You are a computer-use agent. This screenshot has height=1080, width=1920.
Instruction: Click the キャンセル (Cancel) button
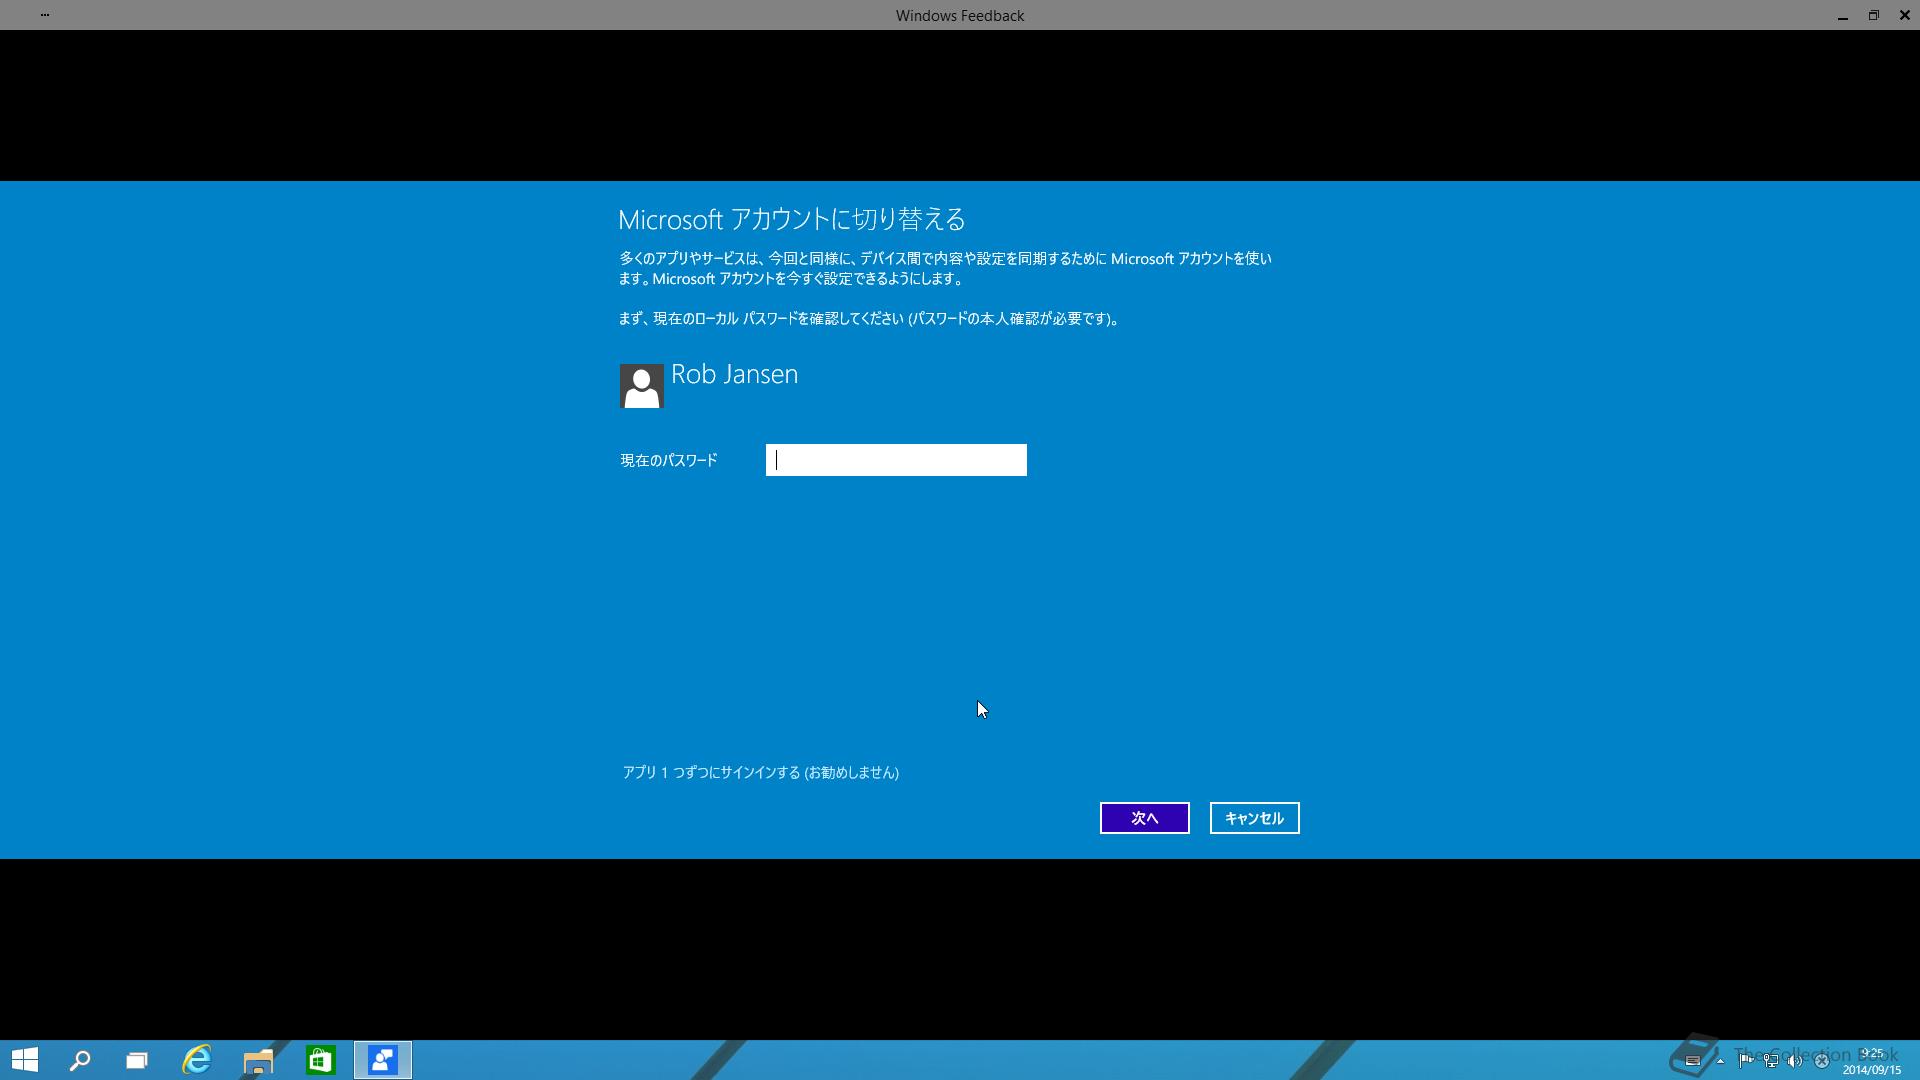click(1255, 818)
